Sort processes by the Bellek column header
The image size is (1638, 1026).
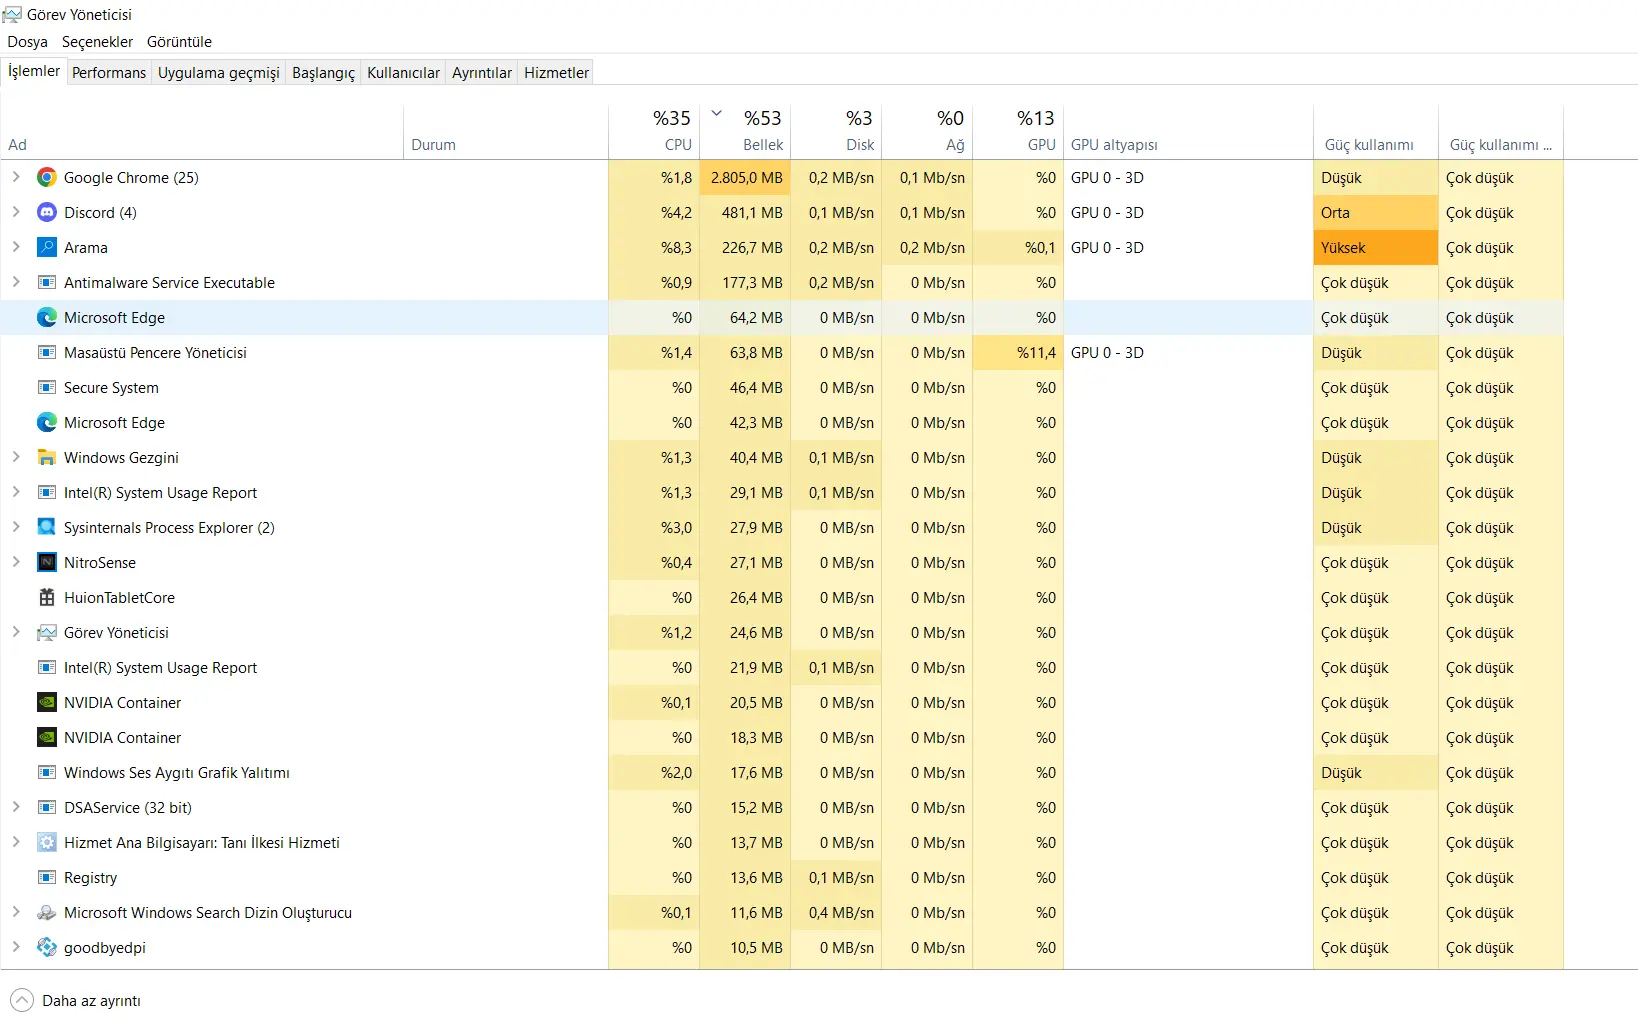click(x=745, y=131)
